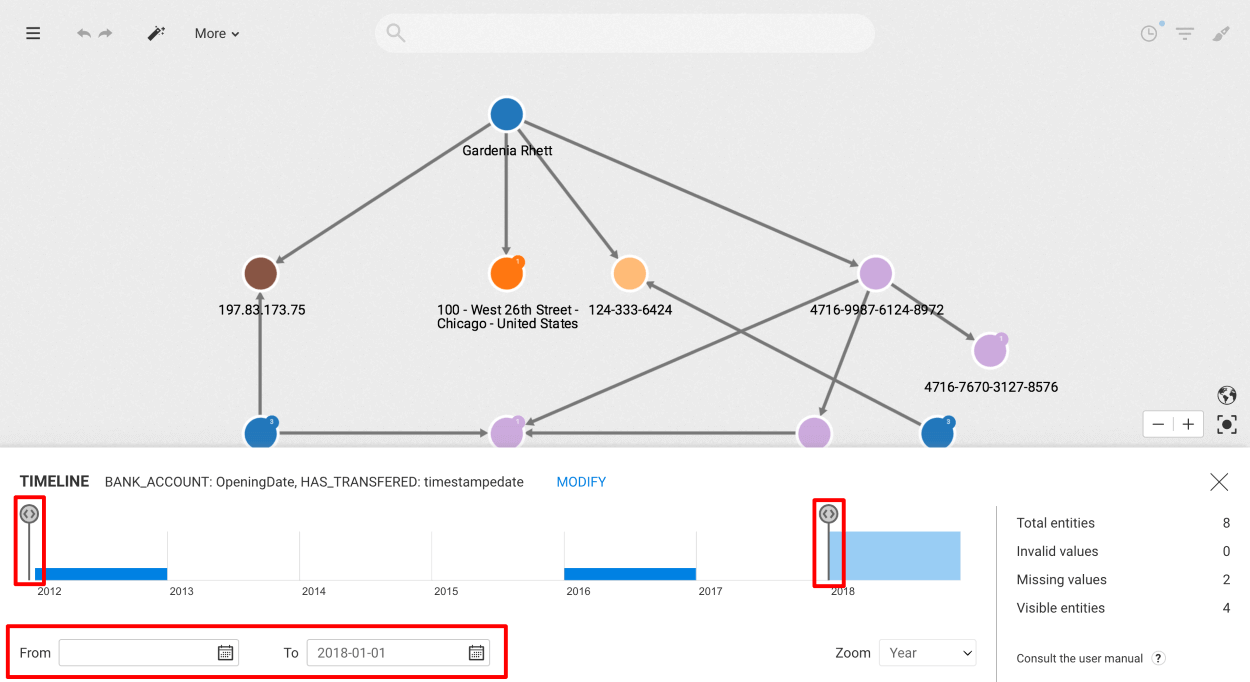
Task: Open the hamburger main menu
Action: (33, 33)
